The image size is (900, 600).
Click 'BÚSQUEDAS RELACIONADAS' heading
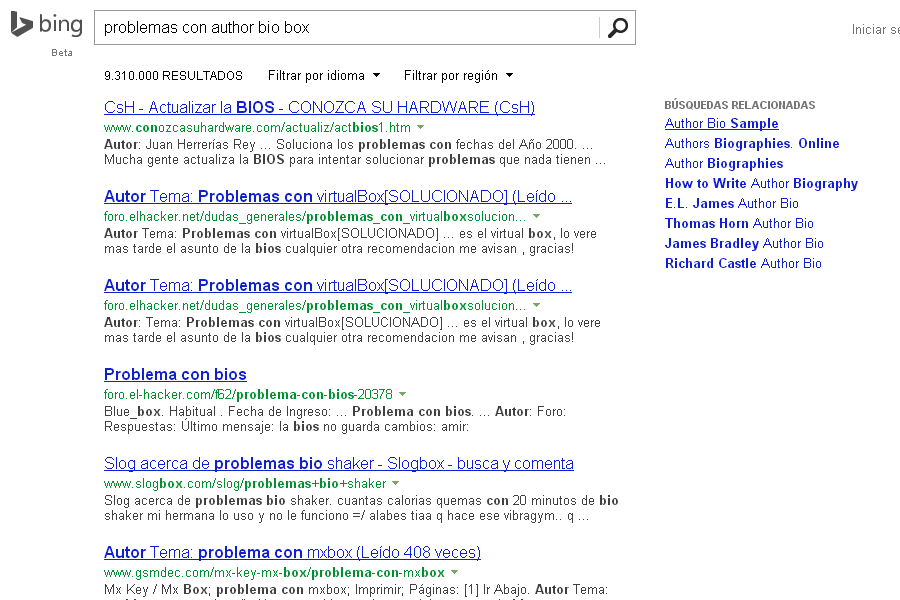click(x=740, y=105)
